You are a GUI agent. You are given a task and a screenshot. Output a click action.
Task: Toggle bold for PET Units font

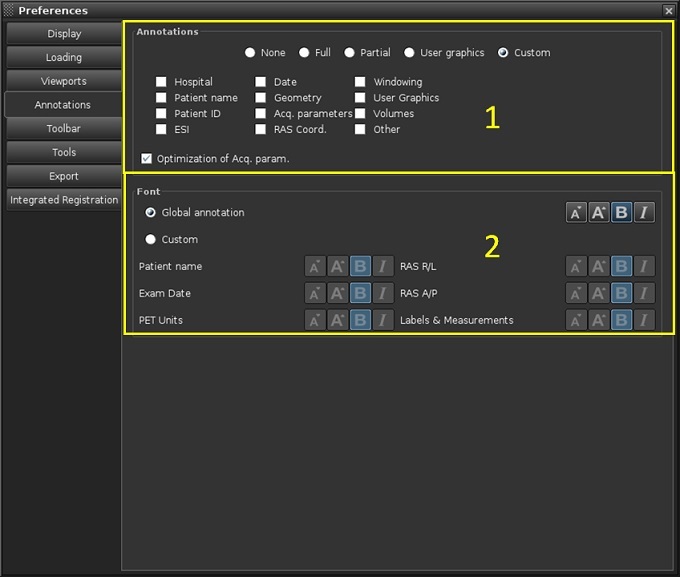point(361,321)
